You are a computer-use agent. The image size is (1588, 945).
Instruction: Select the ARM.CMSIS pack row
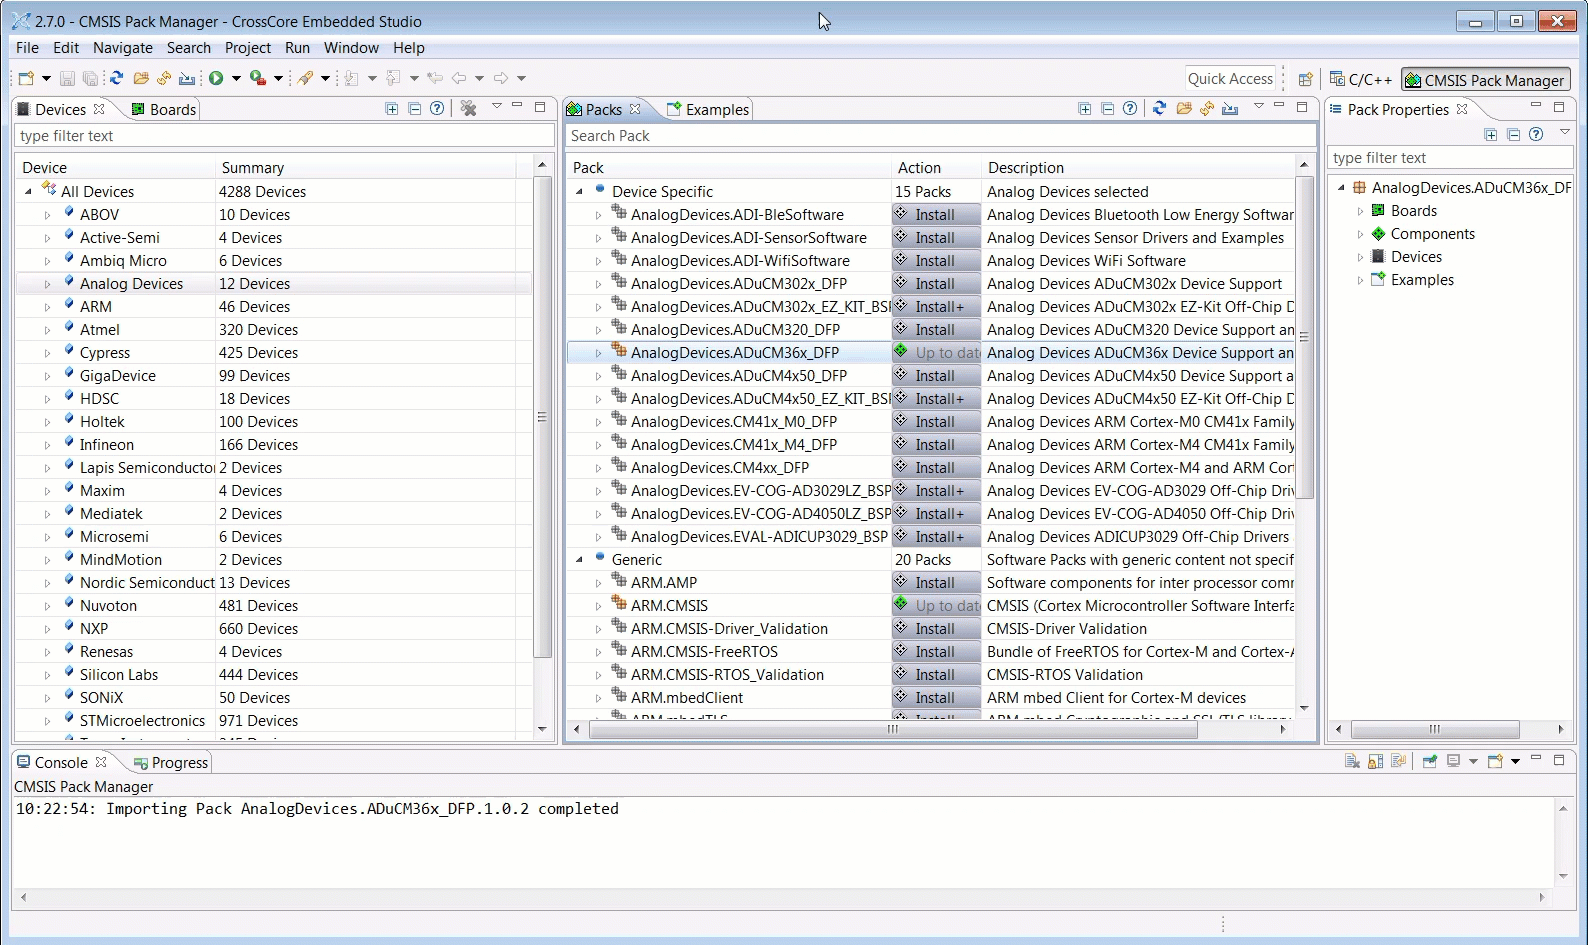pyautogui.click(x=930, y=606)
